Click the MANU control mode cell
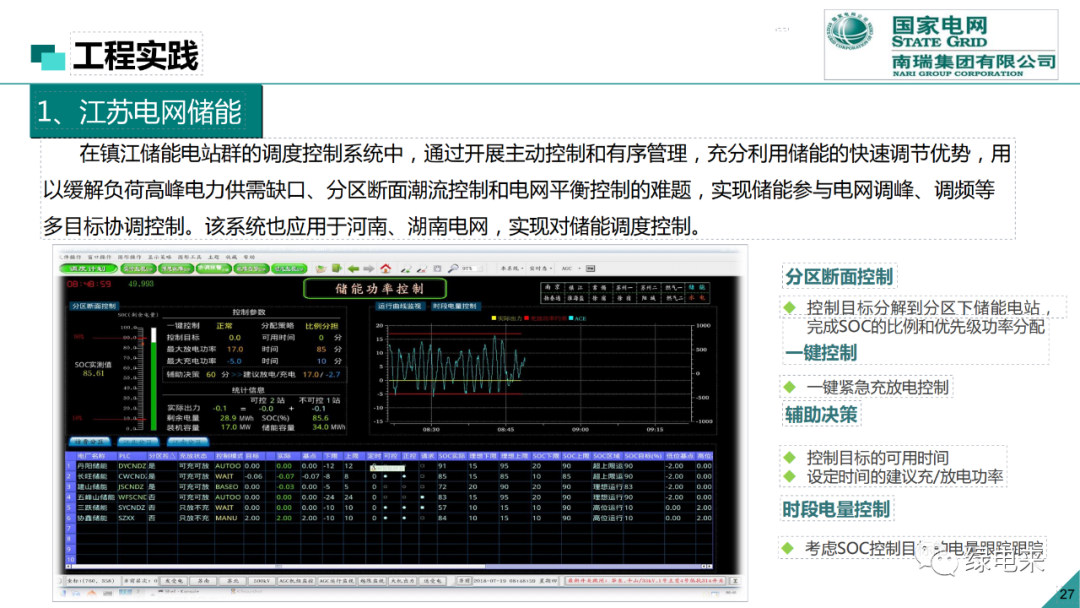Viewport: 1080px width, 608px height. [x=226, y=518]
